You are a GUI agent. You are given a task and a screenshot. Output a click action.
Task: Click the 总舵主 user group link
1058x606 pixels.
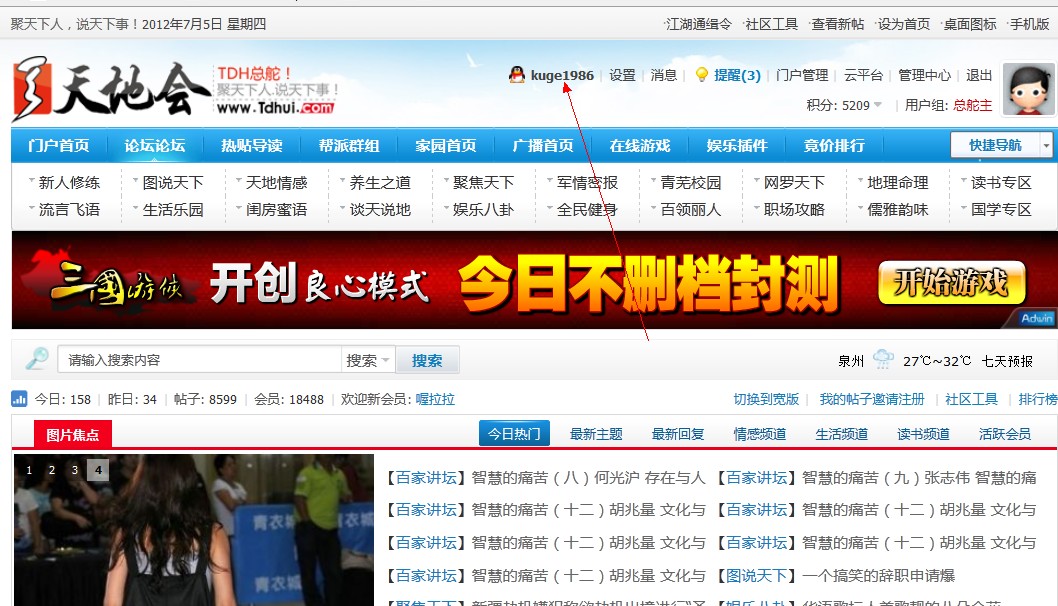click(x=972, y=105)
